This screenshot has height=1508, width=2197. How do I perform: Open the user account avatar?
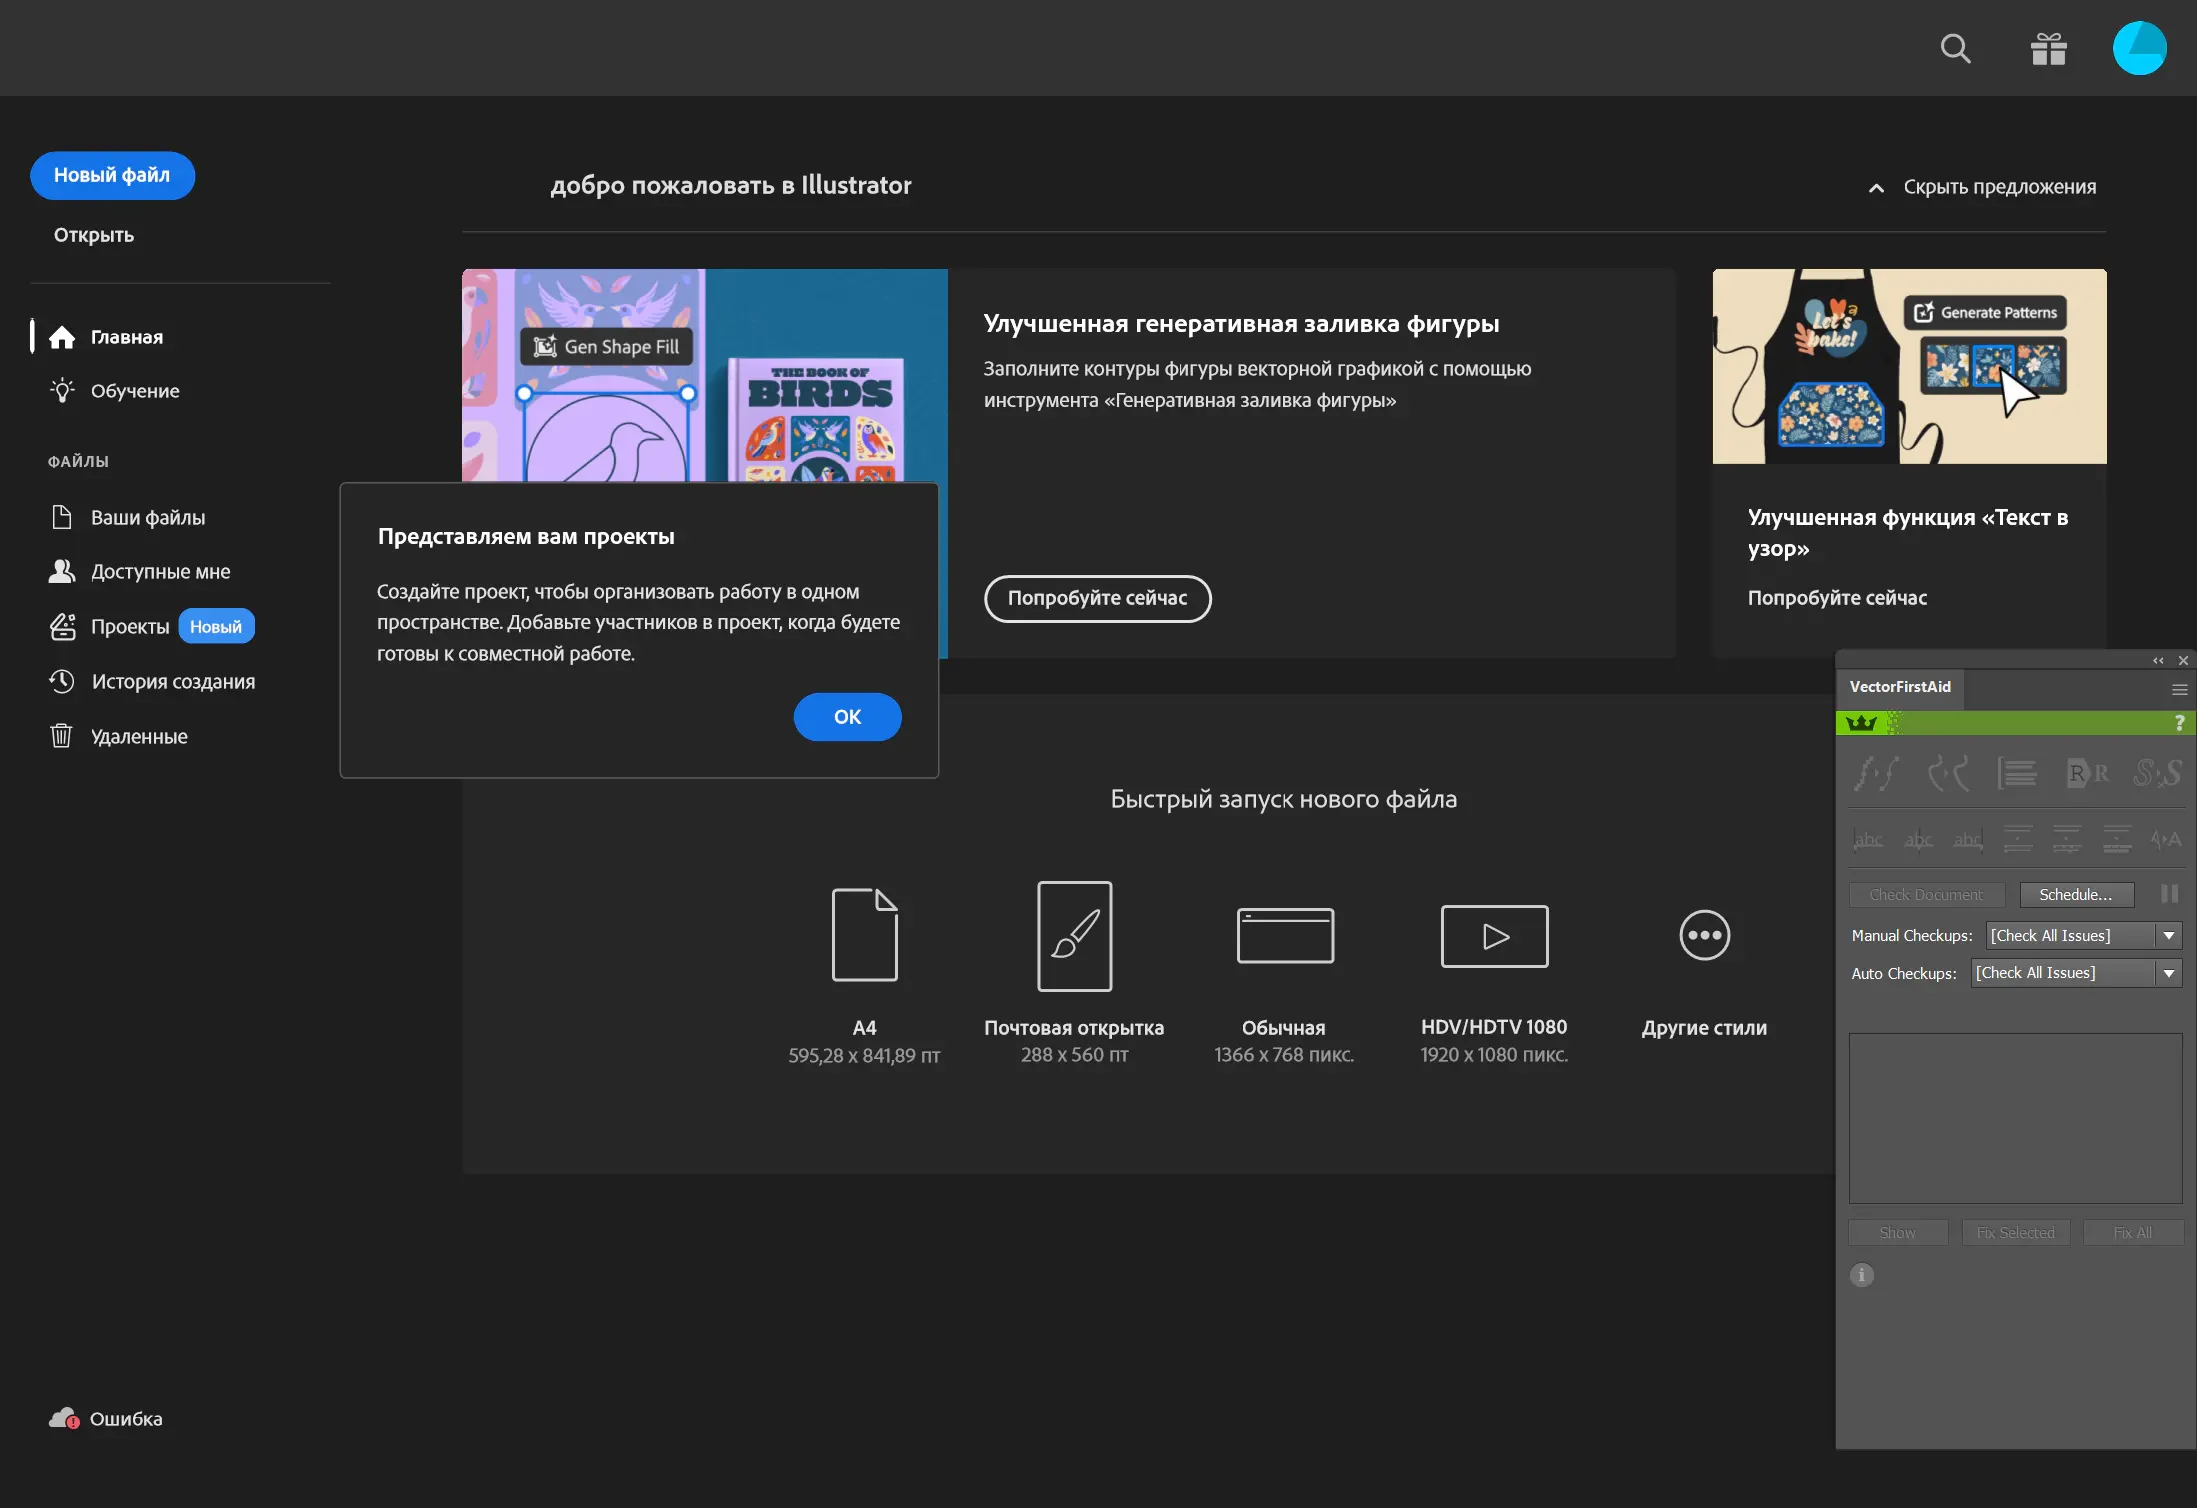tap(2139, 48)
